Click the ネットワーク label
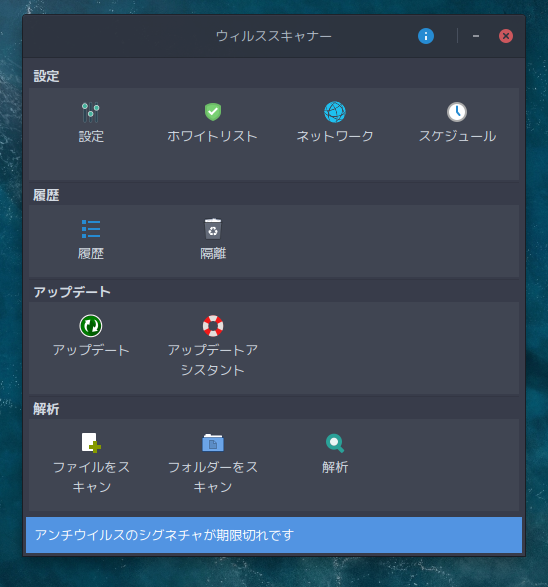This screenshot has height=587, width=548. tap(335, 136)
